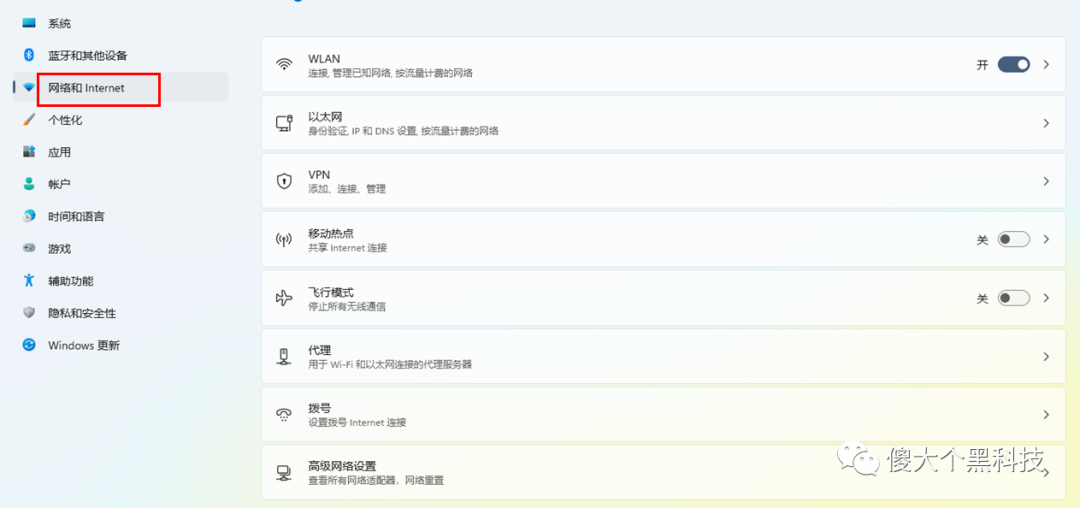The width and height of the screenshot is (1080, 508).
Task: Click the 移动热点 title text
Action: [331, 233]
